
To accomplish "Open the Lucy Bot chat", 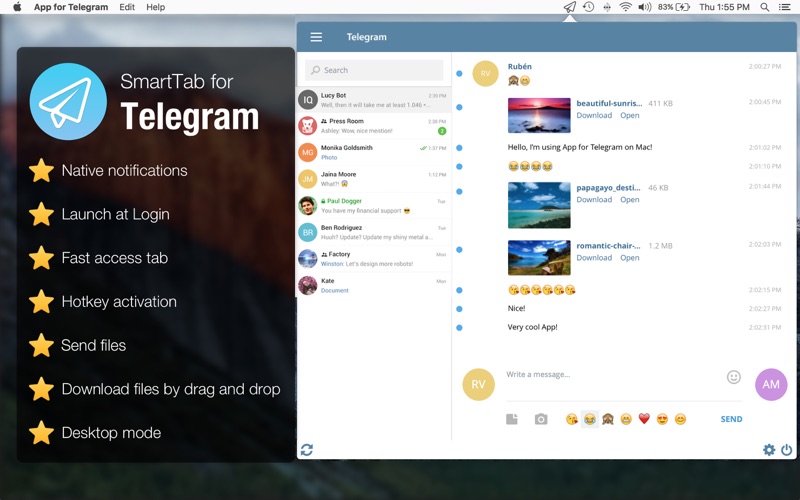I will click(x=373, y=100).
